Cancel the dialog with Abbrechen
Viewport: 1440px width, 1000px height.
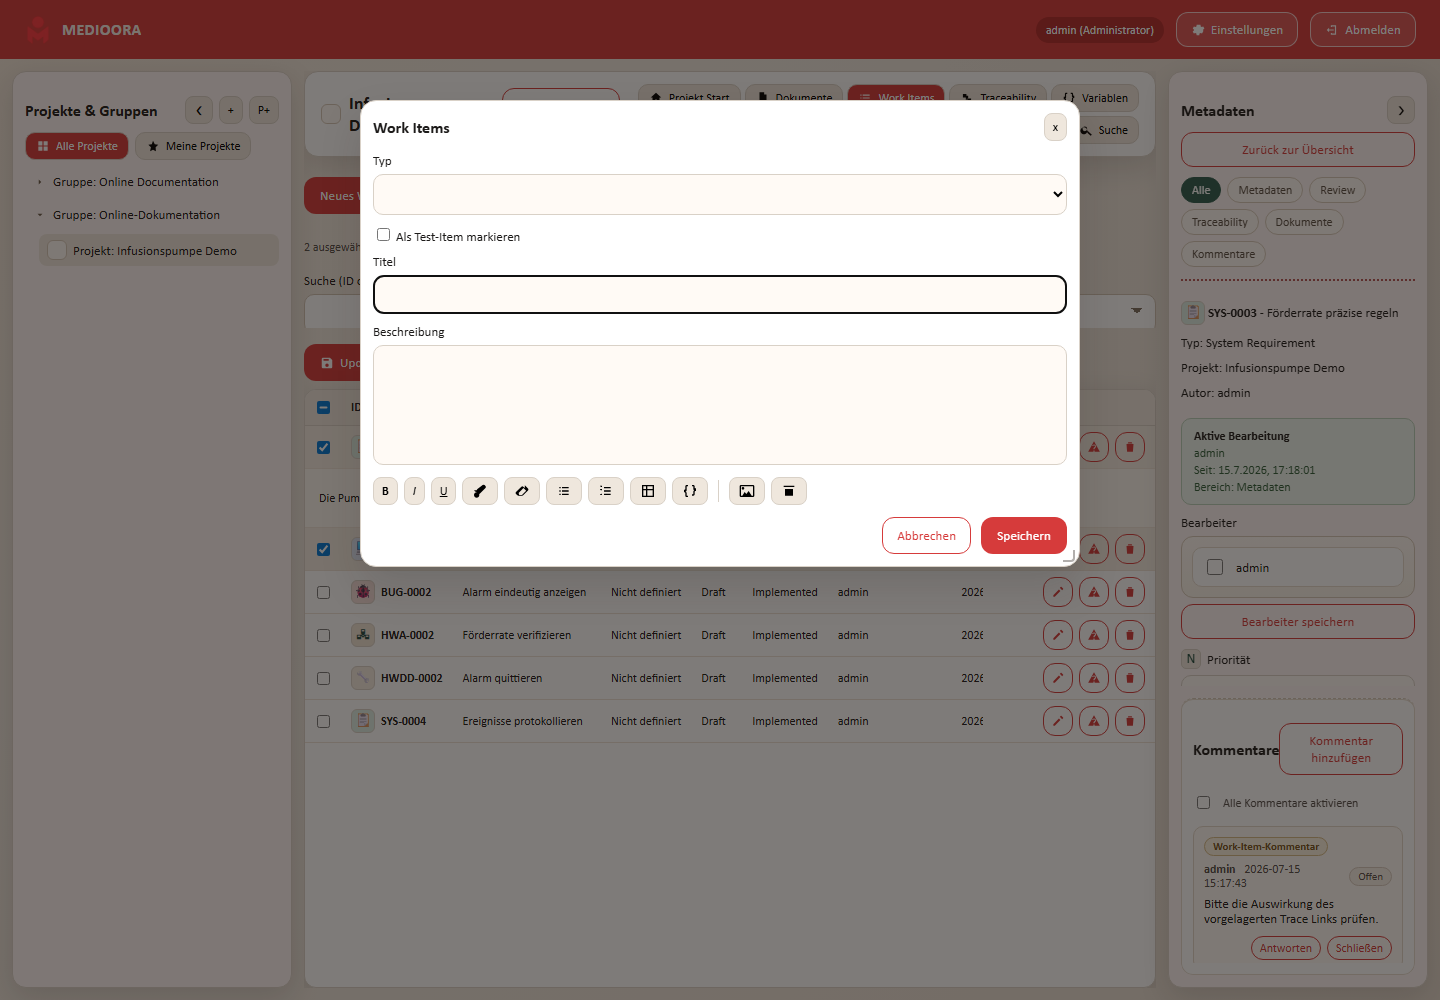click(926, 536)
